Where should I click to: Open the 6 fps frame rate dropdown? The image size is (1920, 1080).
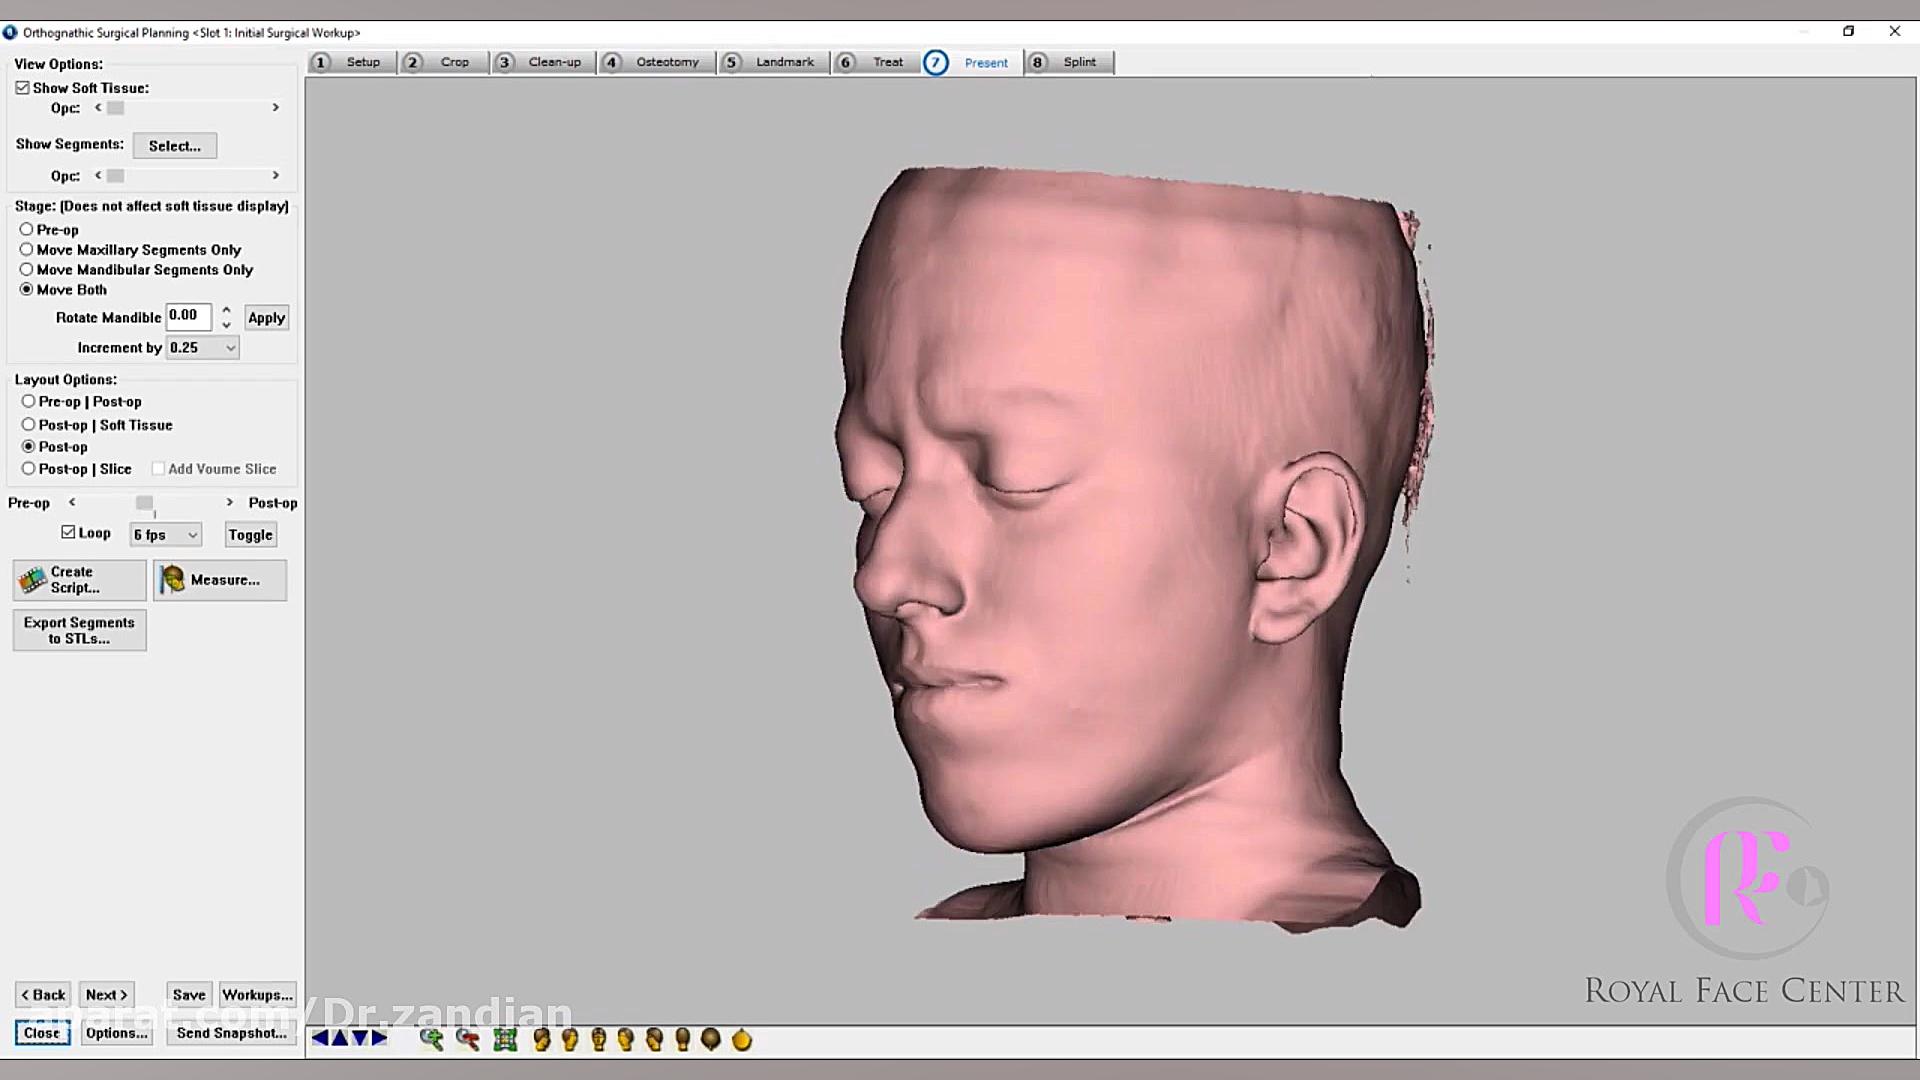click(192, 535)
